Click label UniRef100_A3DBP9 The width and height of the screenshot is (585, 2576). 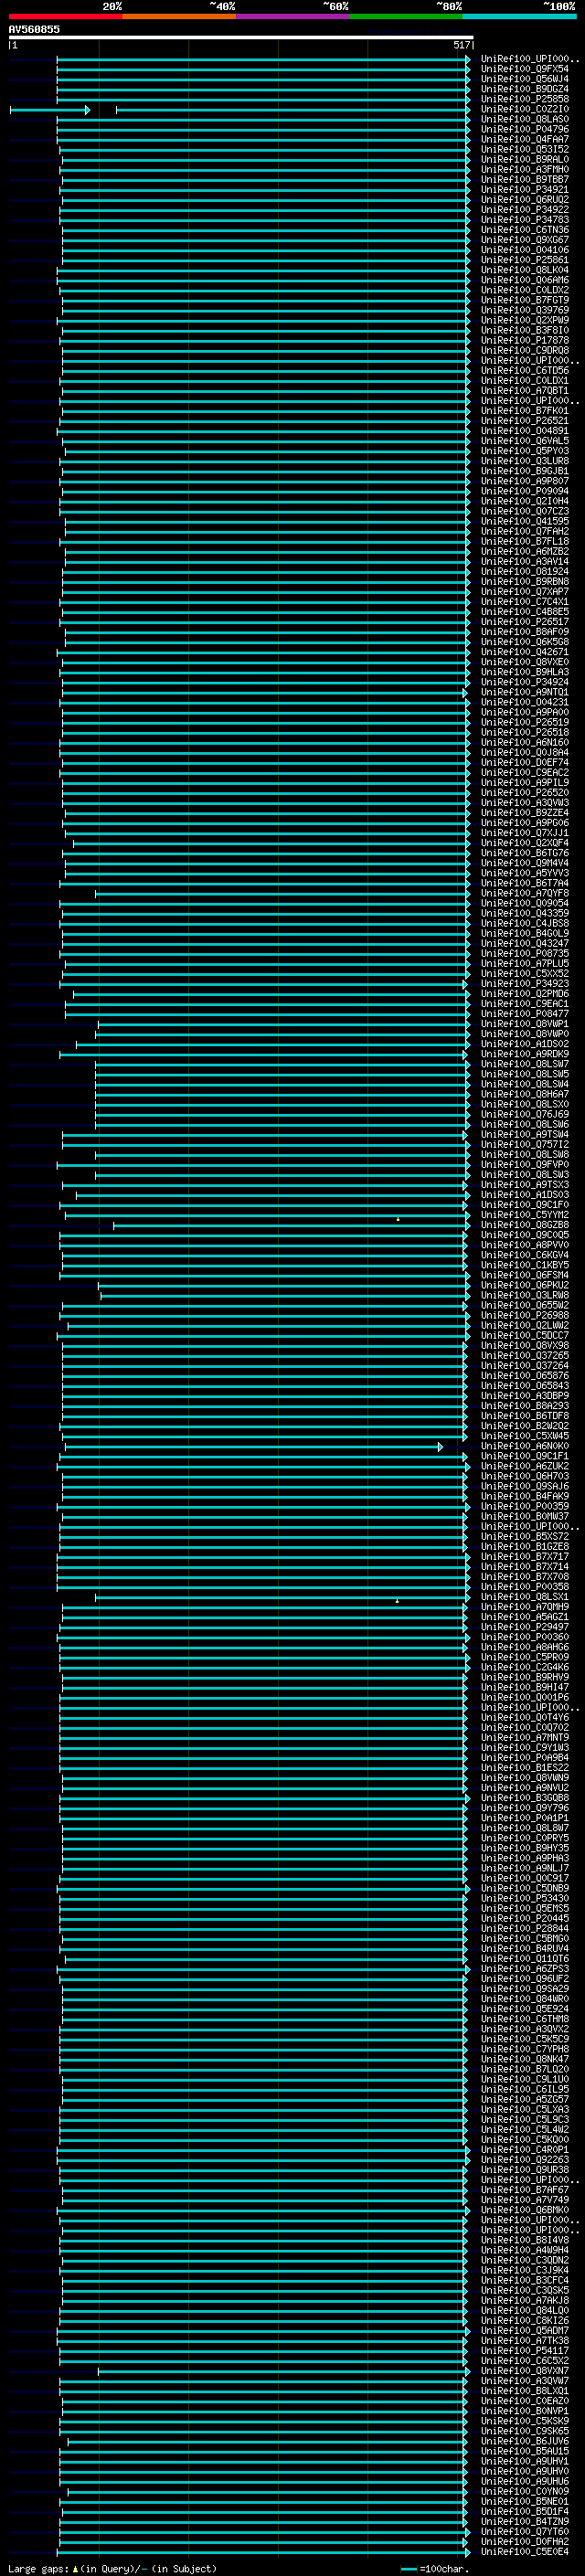[525, 1396]
